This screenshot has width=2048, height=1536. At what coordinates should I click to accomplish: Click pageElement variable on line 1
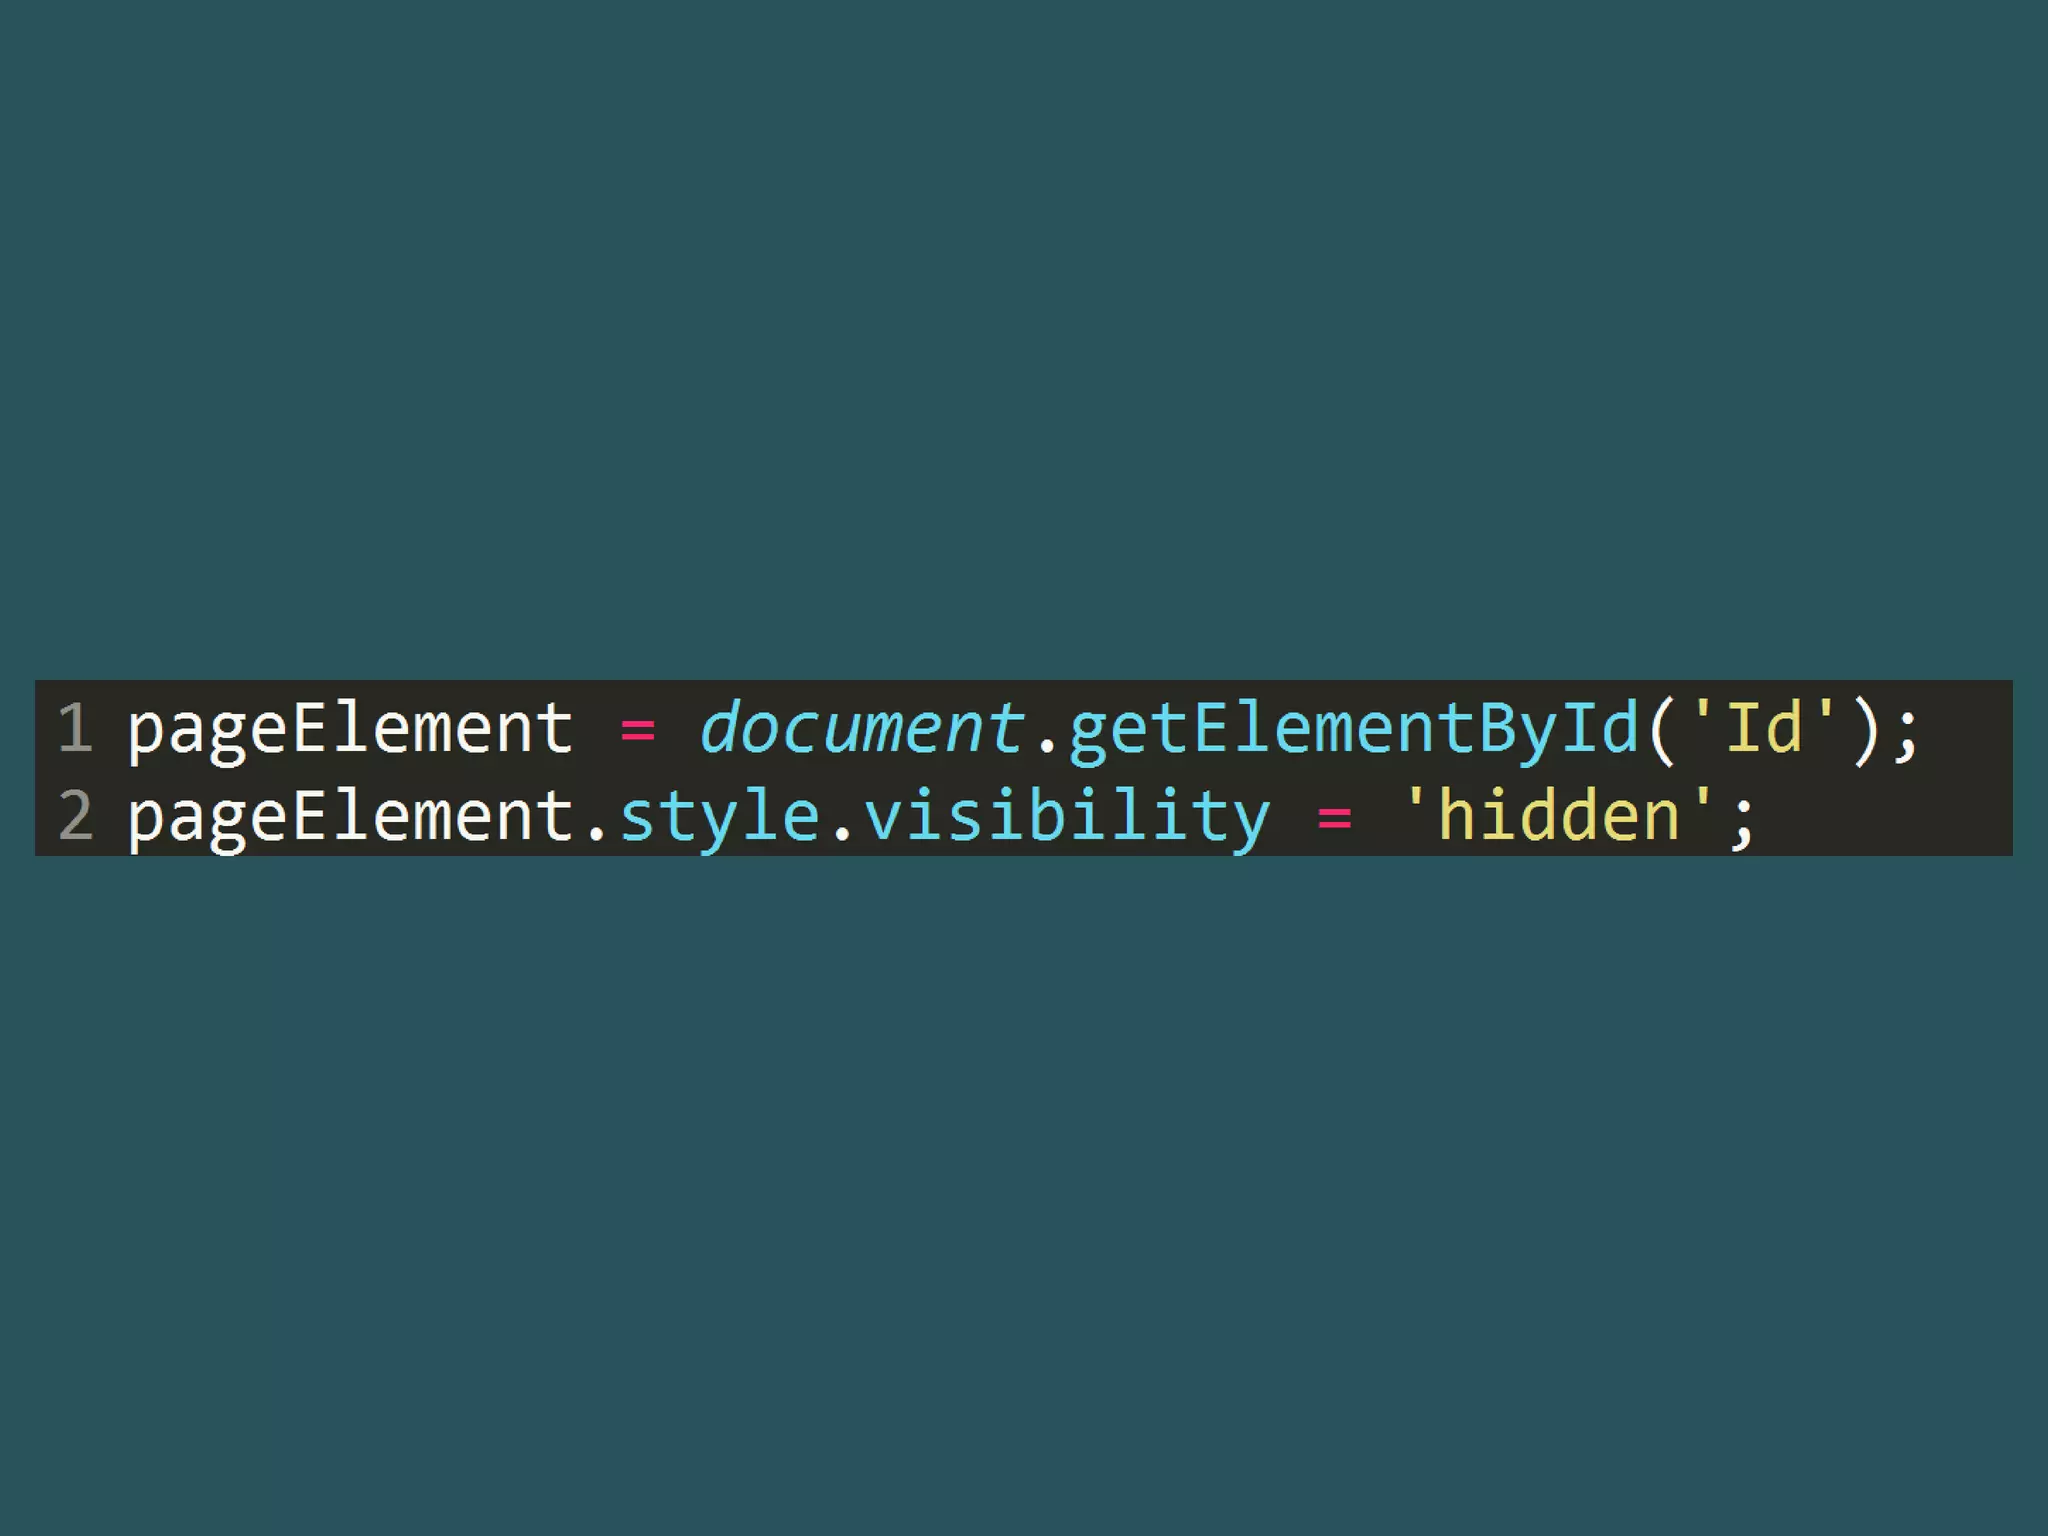pos(350,731)
